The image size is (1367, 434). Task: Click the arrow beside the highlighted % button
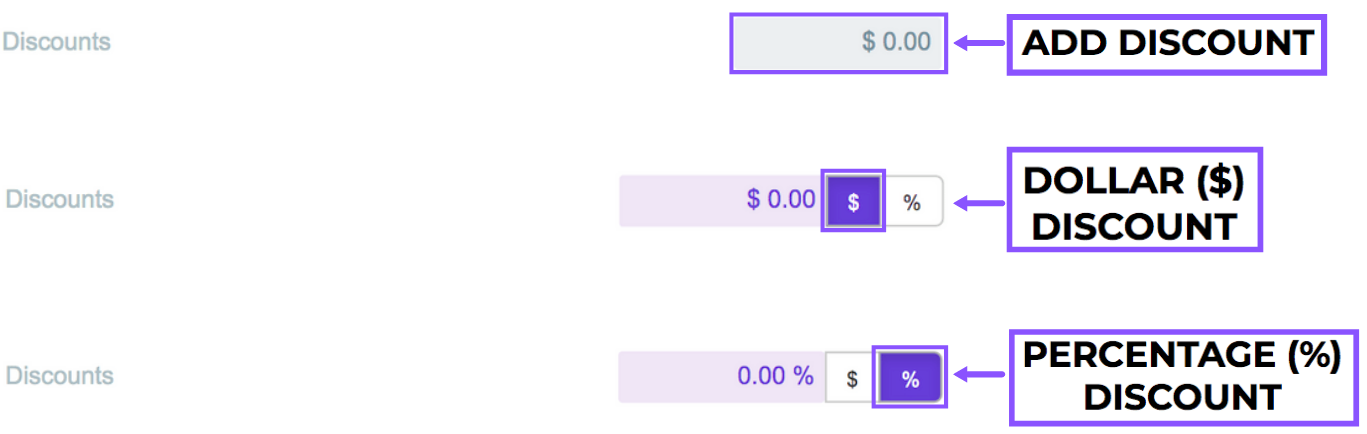click(977, 376)
